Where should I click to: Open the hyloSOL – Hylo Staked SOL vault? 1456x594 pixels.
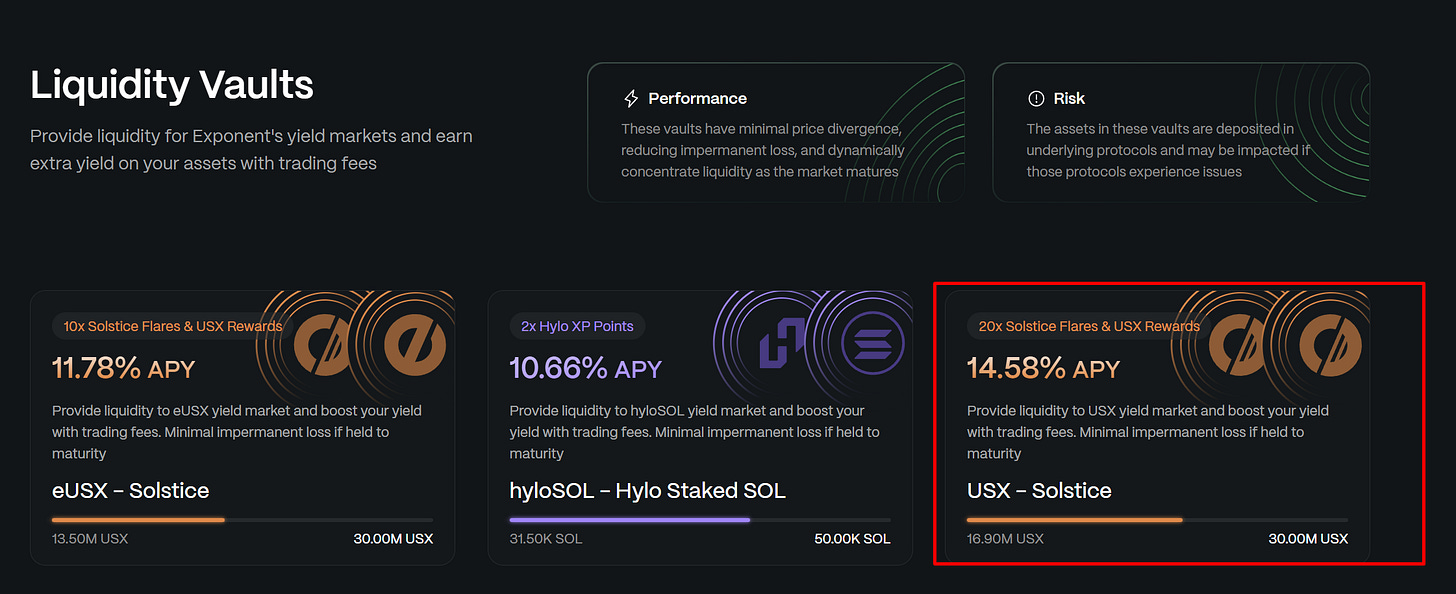(x=700, y=428)
